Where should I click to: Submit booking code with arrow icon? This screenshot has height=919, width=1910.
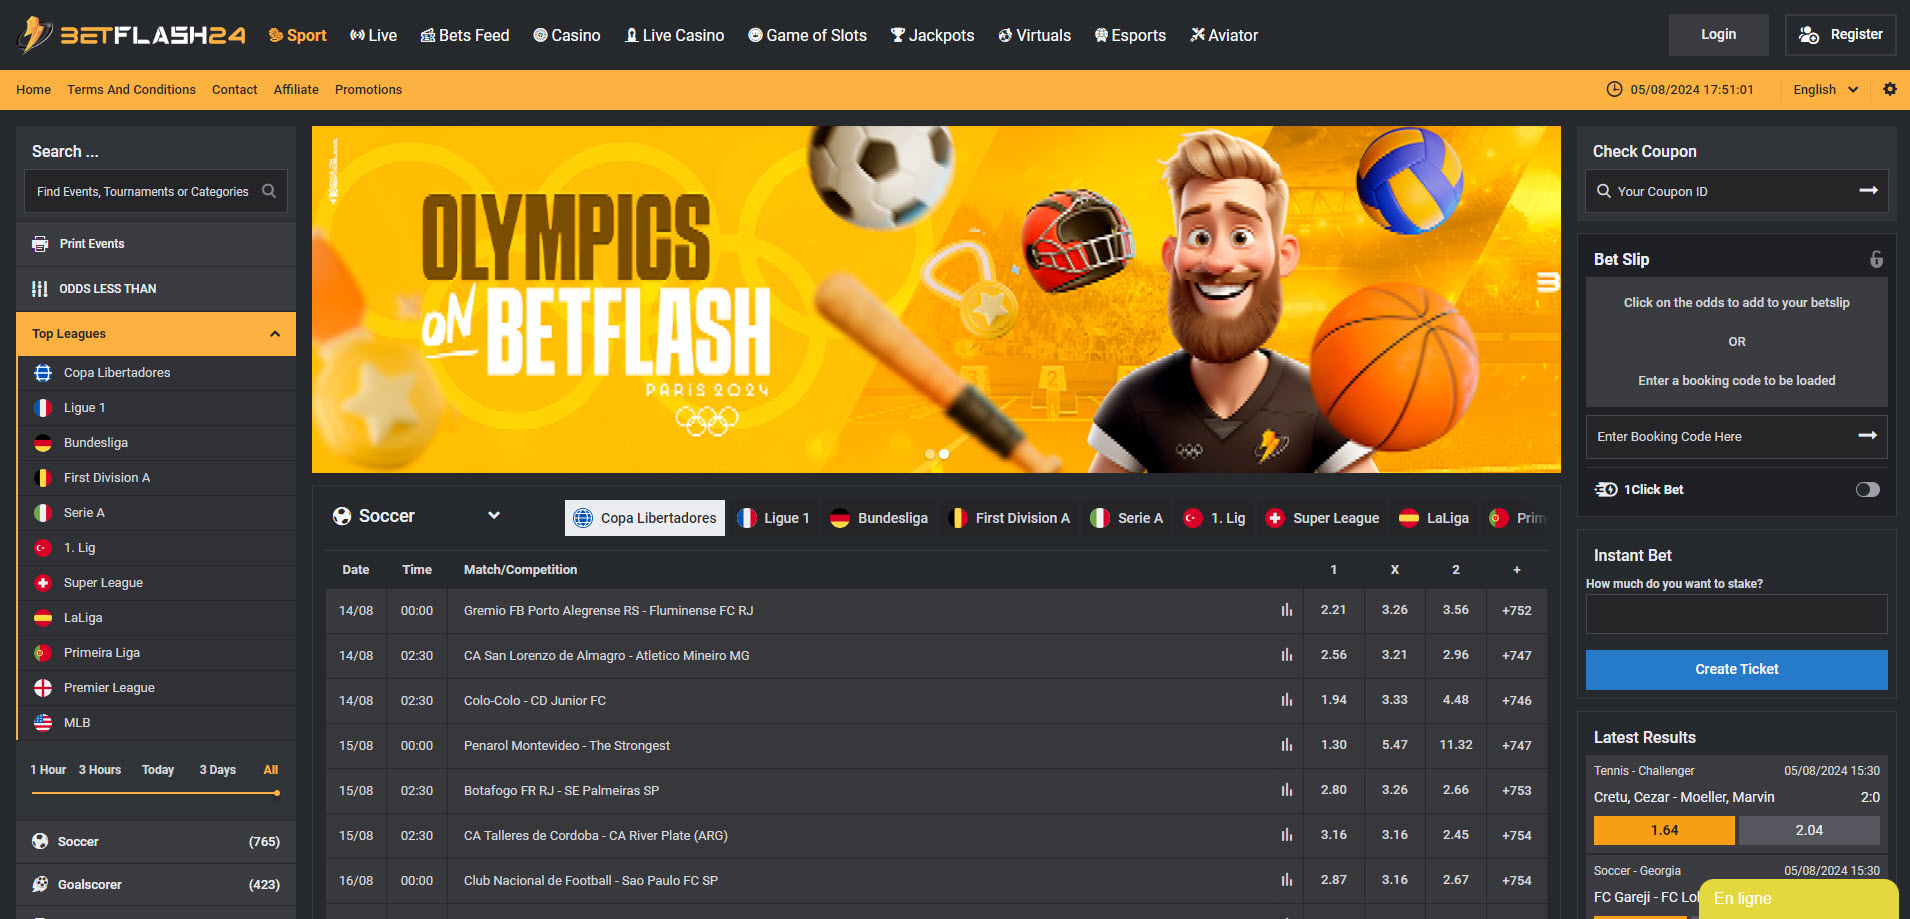pyautogui.click(x=1867, y=436)
